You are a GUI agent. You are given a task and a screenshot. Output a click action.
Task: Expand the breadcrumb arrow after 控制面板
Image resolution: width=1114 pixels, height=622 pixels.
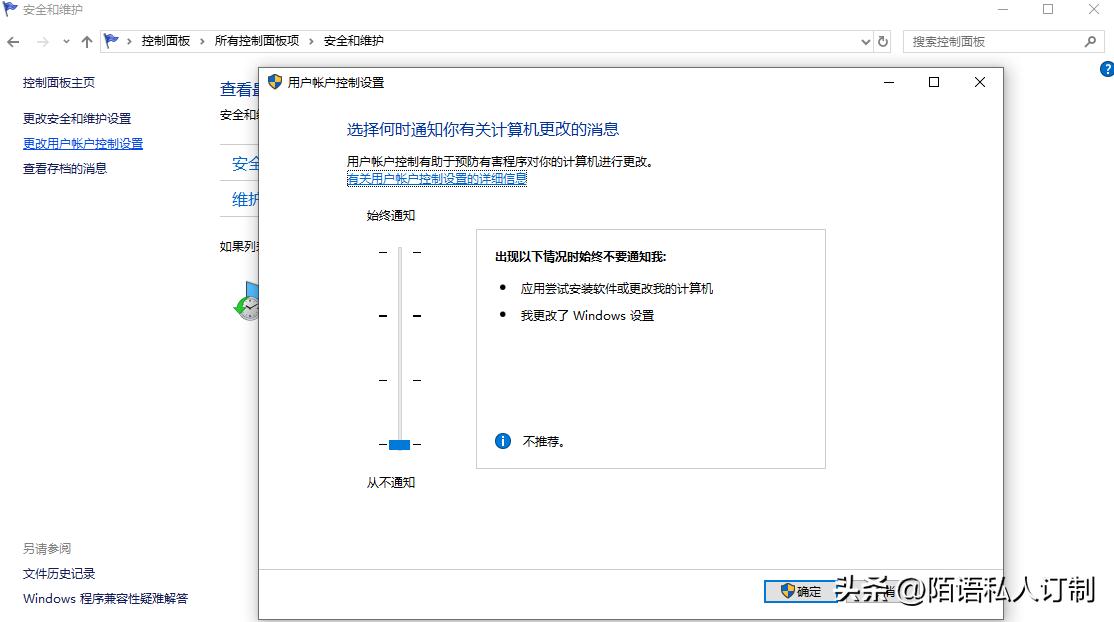(202, 41)
